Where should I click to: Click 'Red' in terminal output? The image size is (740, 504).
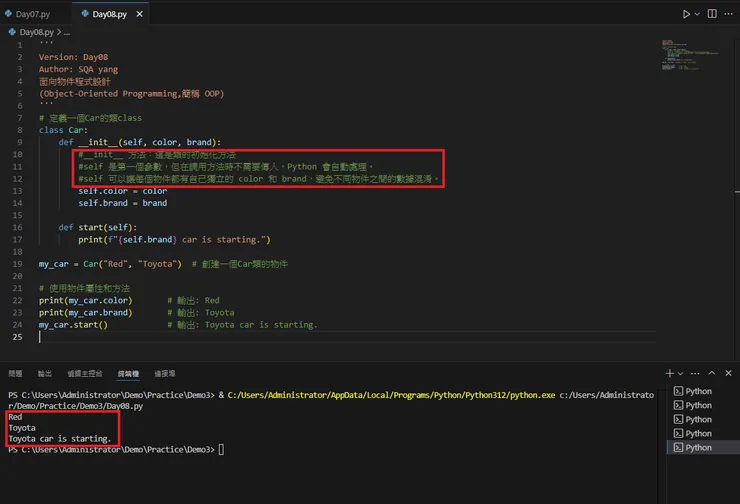click(x=15, y=417)
